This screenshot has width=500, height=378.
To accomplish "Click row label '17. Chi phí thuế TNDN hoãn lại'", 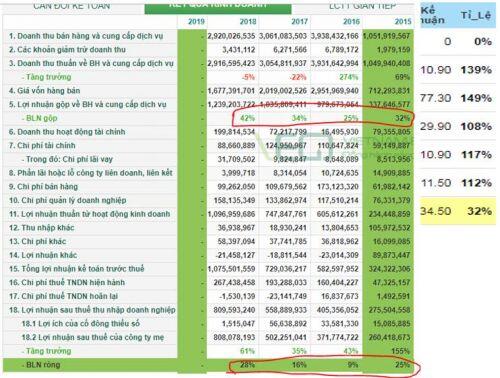I will [x=63, y=296].
